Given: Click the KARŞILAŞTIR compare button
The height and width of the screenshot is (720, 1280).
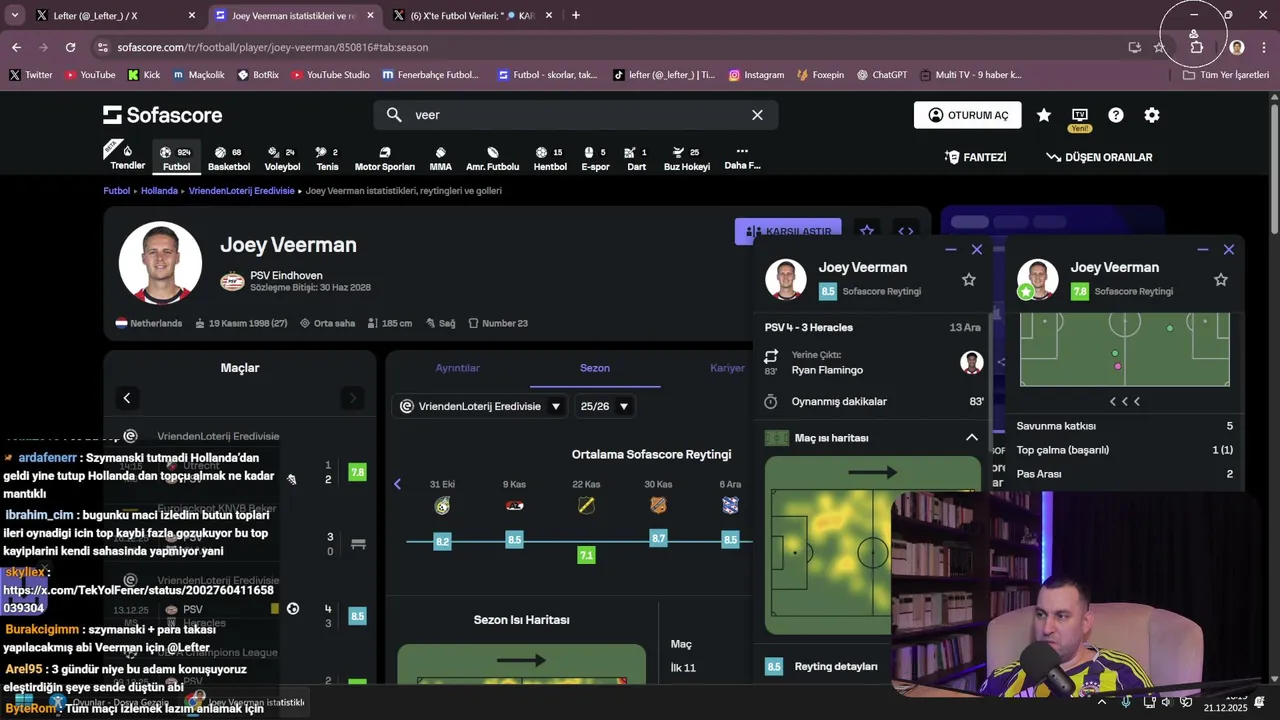Looking at the screenshot, I should tap(788, 231).
